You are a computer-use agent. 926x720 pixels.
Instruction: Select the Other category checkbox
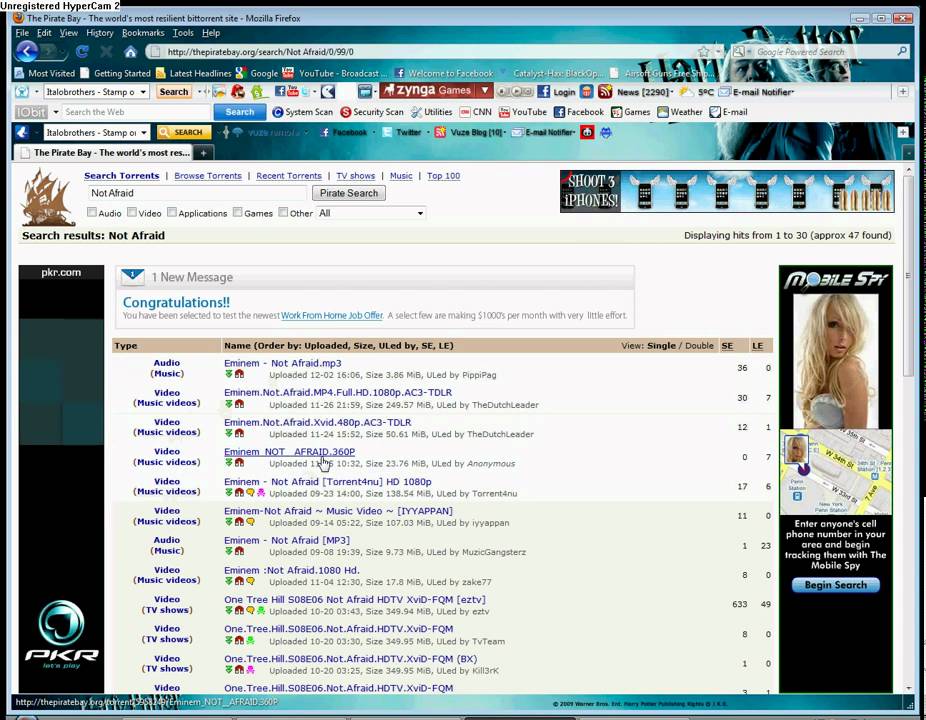(283, 212)
